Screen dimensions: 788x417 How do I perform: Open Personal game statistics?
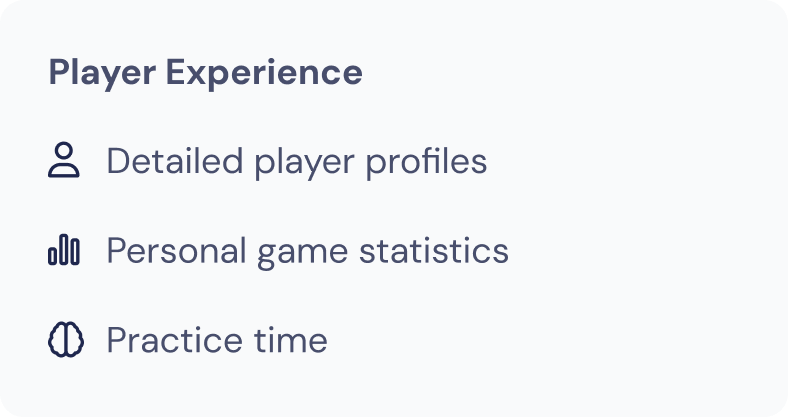pos(308,251)
